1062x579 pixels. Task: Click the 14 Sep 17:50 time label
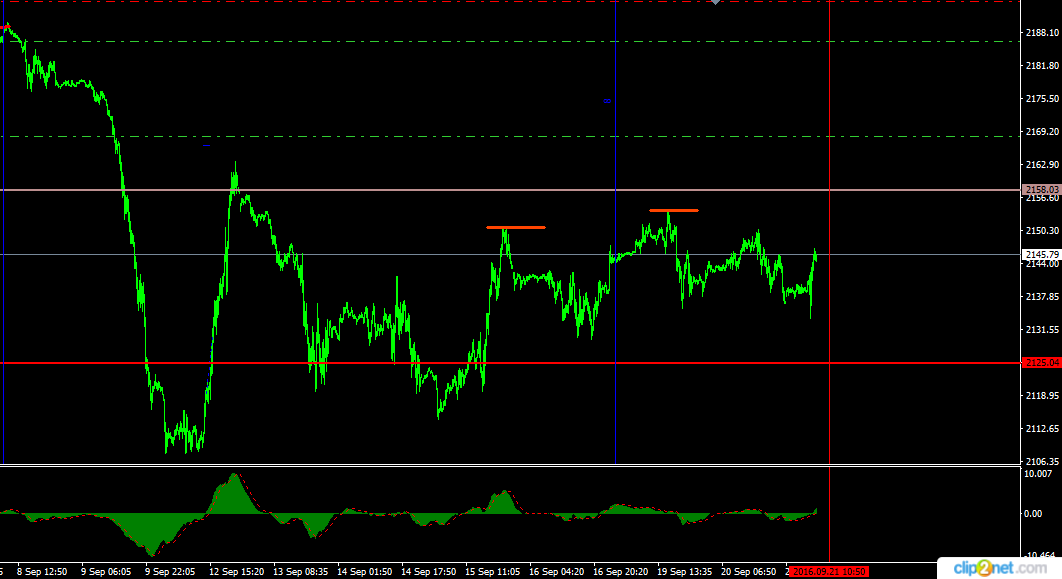tap(428, 572)
